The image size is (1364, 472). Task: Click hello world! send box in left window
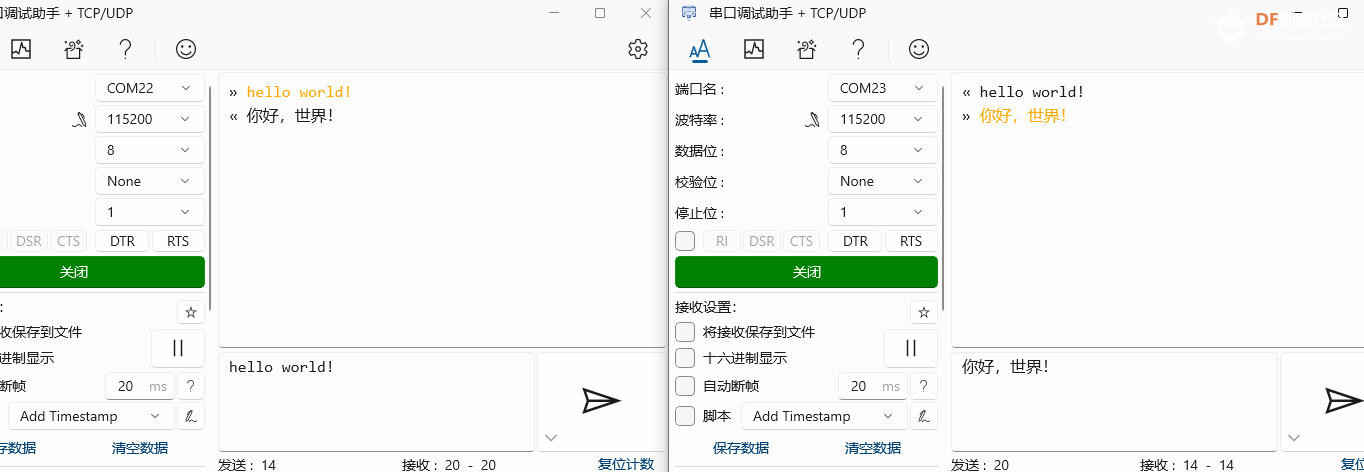(376, 401)
